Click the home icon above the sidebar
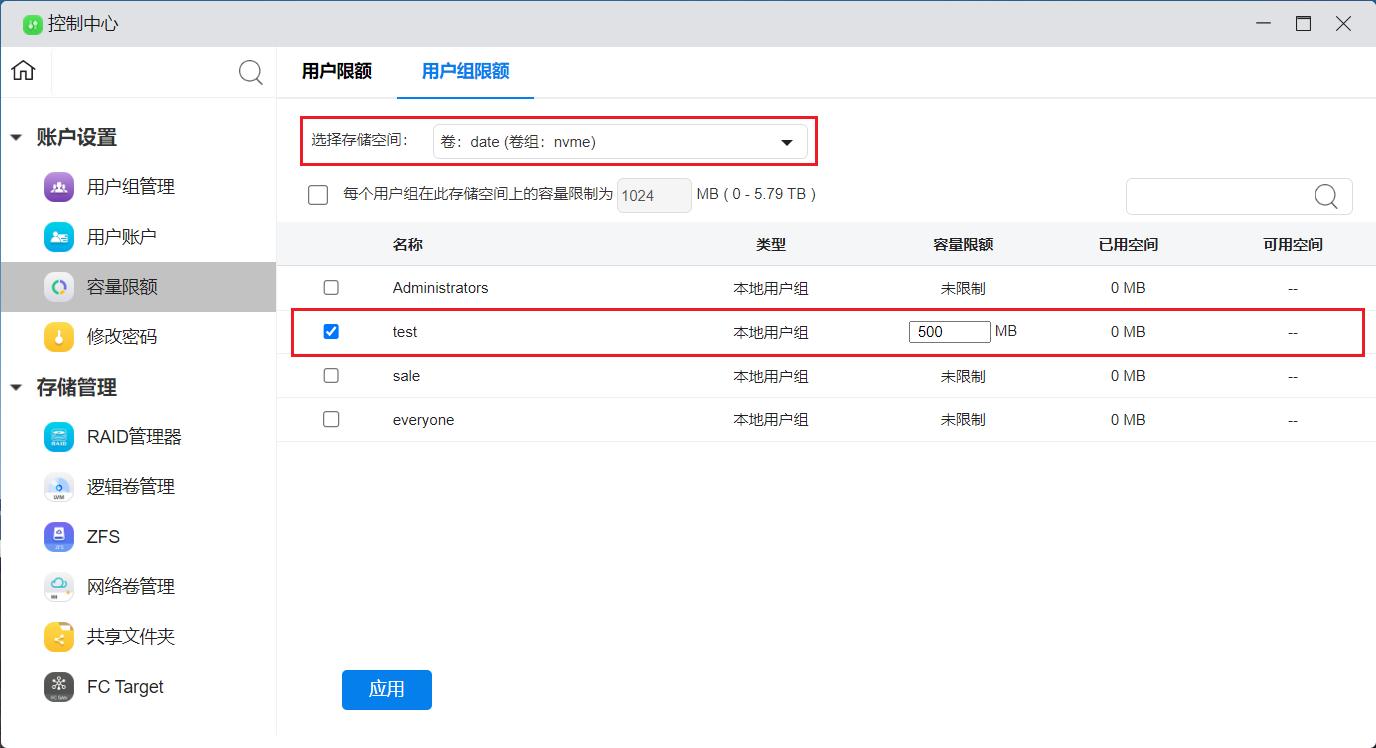This screenshot has height=748, width=1376. pos(23,71)
